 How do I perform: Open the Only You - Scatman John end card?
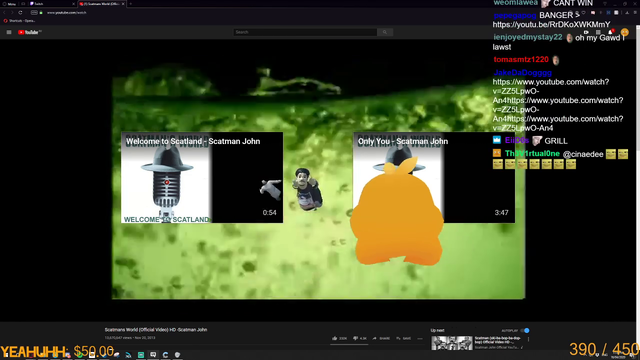[x=433, y=177]
